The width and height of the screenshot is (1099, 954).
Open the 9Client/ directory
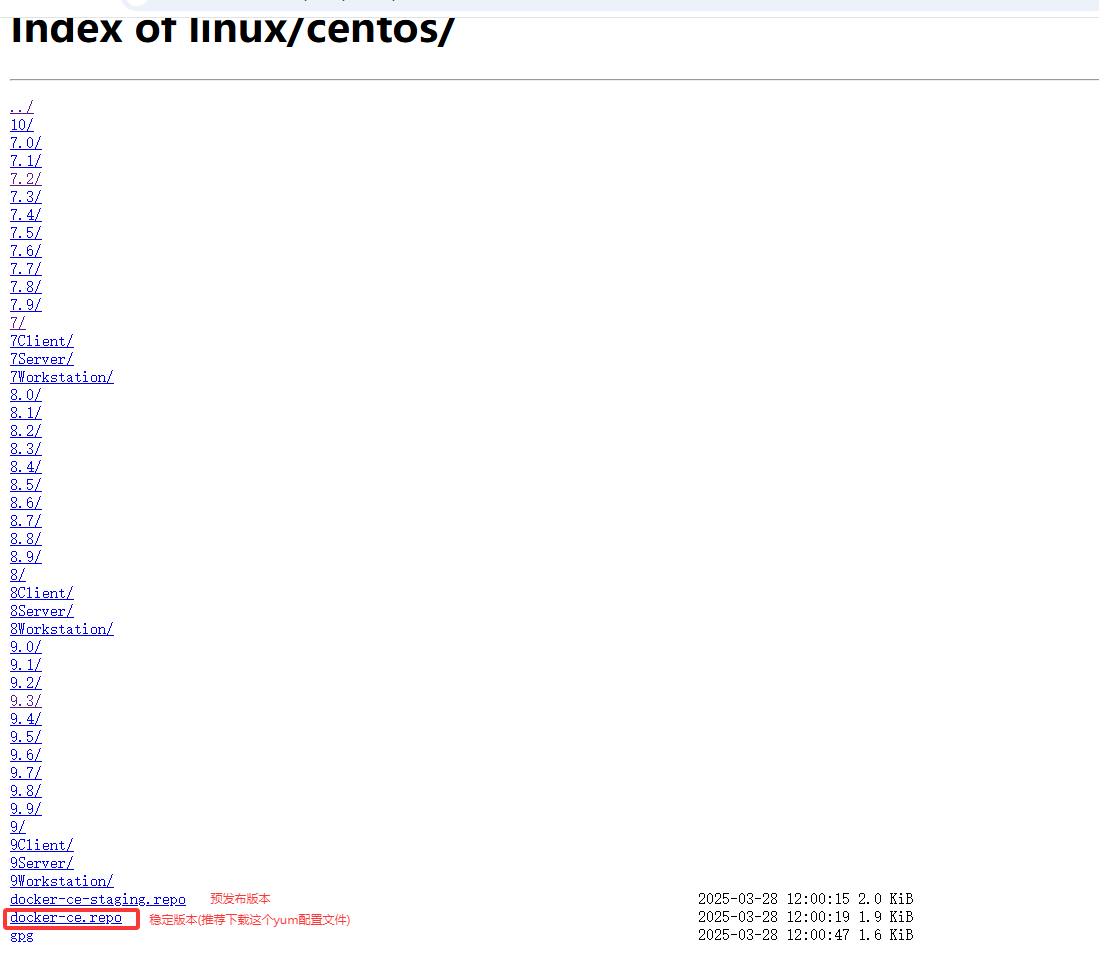tap(41, 845)
